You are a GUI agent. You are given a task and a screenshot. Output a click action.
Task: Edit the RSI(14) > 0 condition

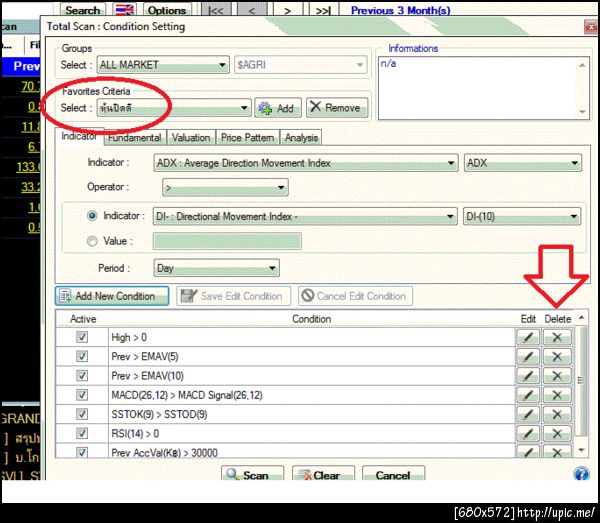coord(528,433)
